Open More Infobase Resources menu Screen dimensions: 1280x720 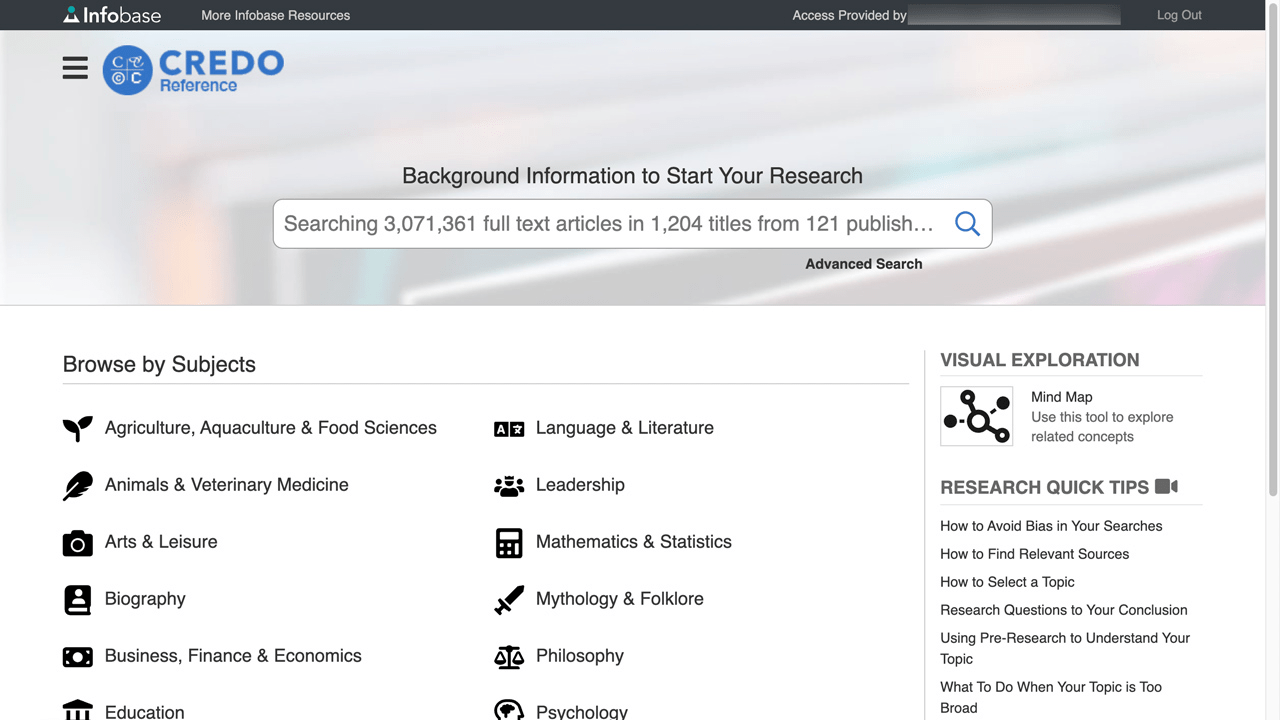pyautogui.click(x=275, y=15)
